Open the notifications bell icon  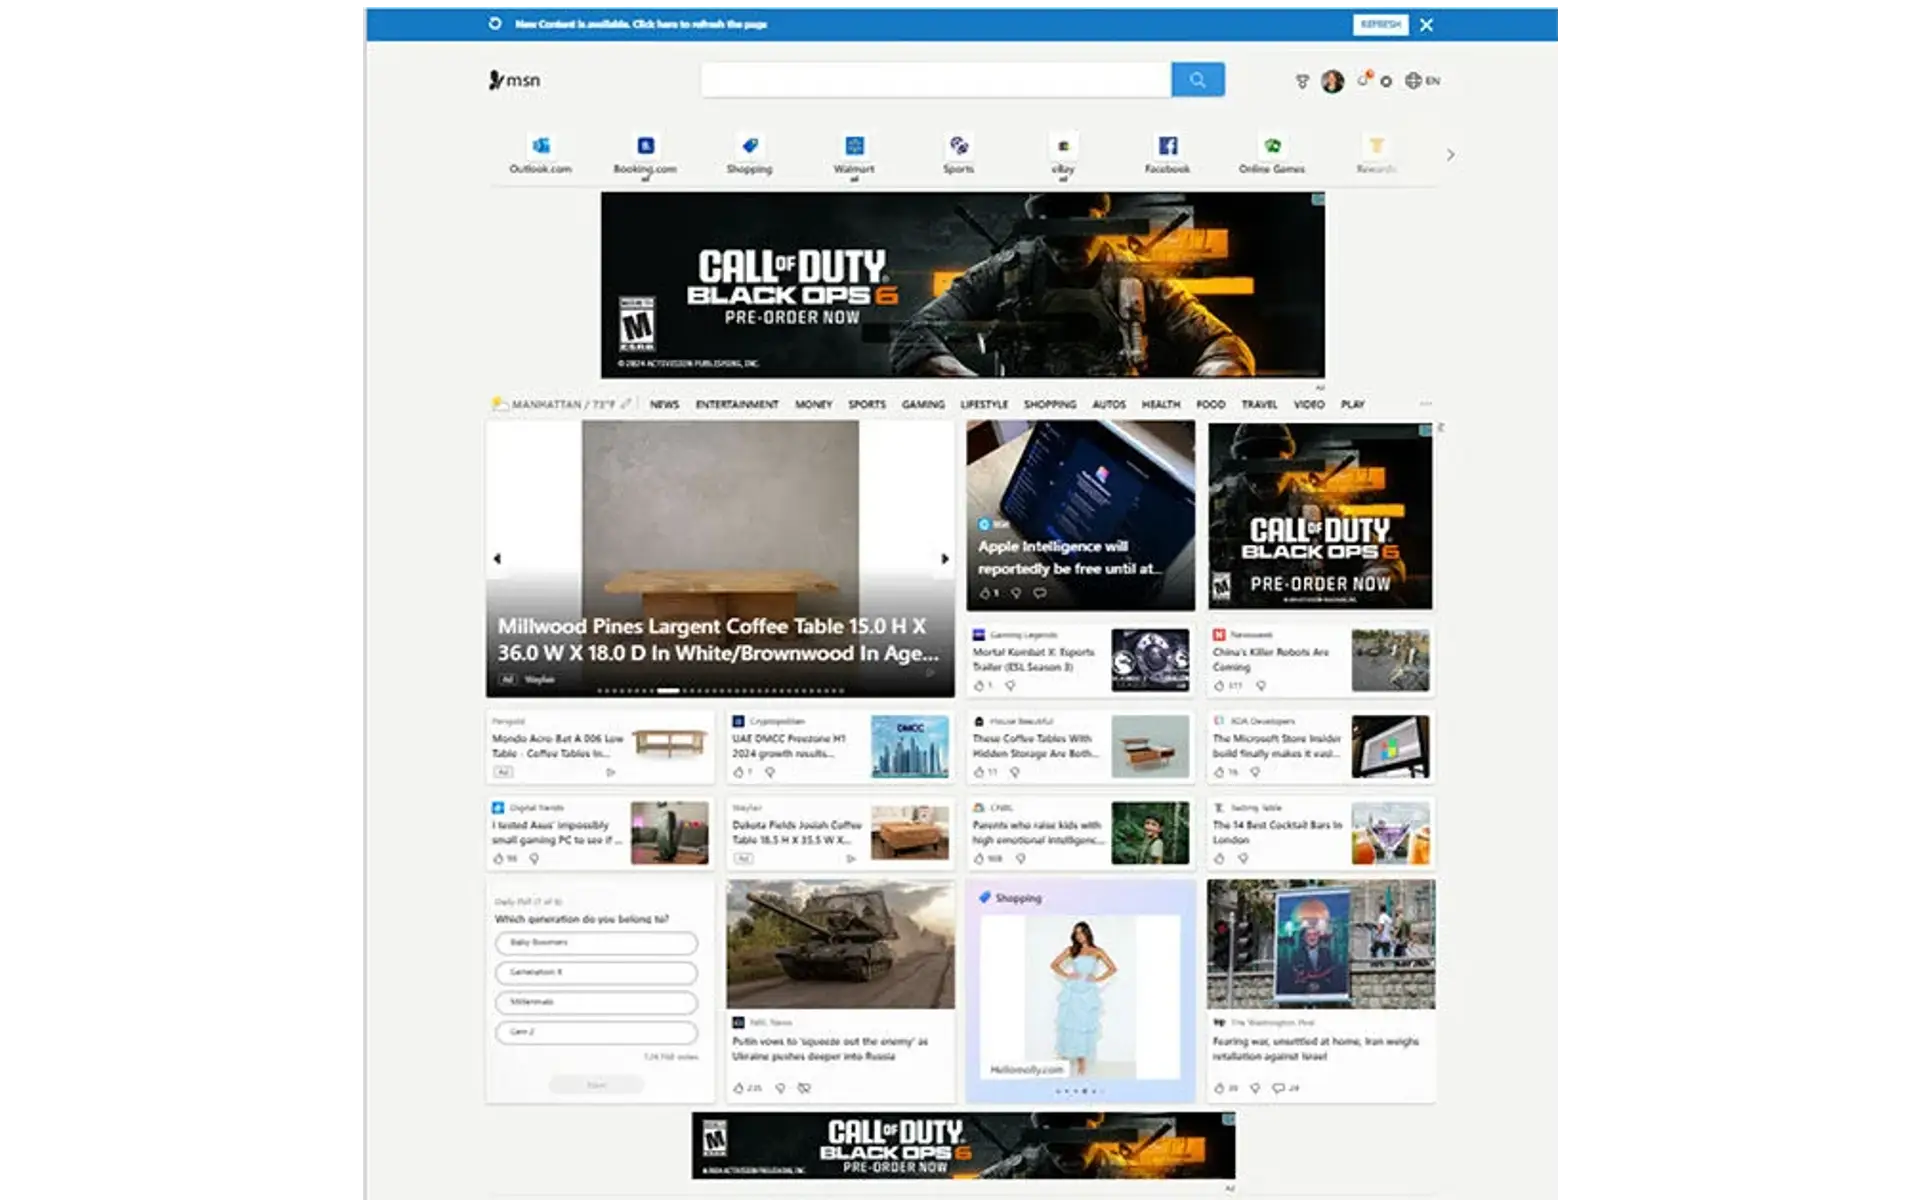pyautogui.click(x=1363, y=80)
